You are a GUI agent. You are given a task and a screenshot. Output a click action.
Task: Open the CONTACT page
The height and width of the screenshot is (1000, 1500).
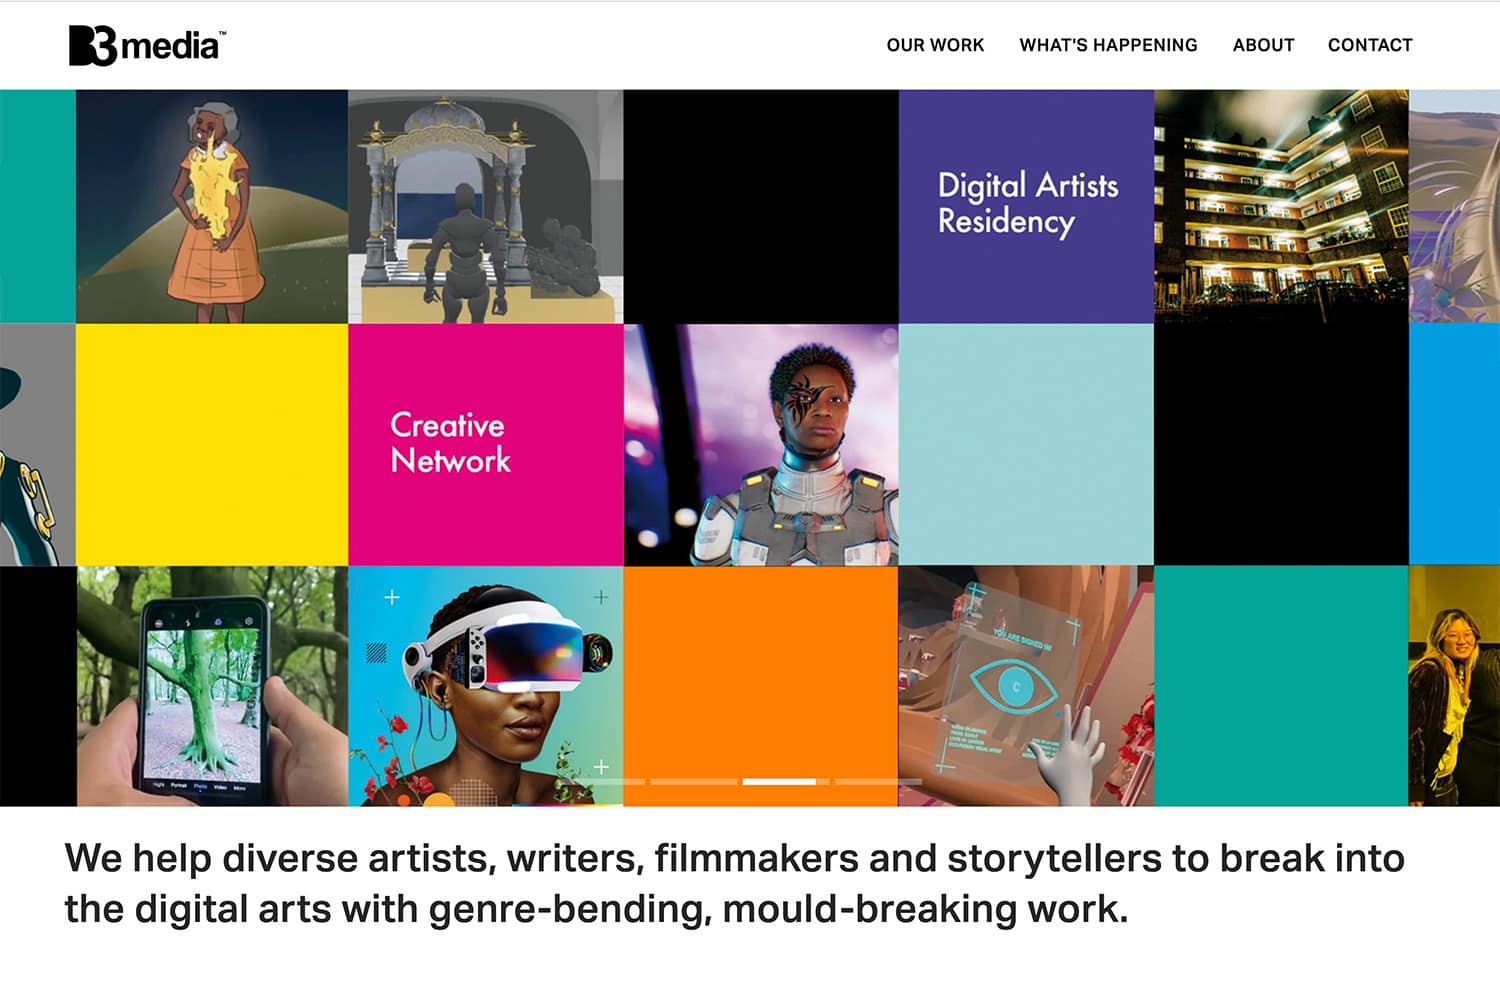tap(1370, 45)
